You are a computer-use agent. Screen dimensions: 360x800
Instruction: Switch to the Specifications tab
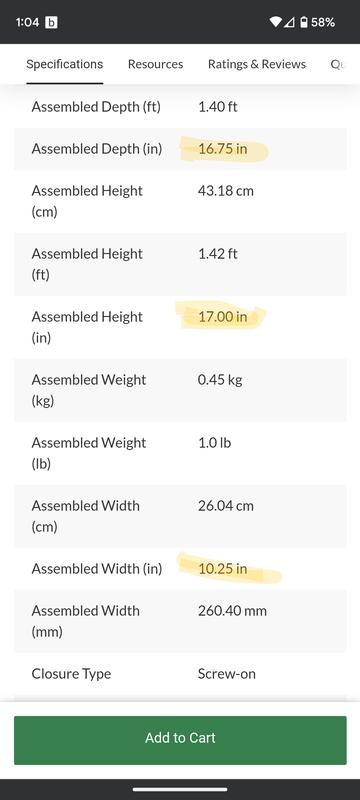[65, 64]
